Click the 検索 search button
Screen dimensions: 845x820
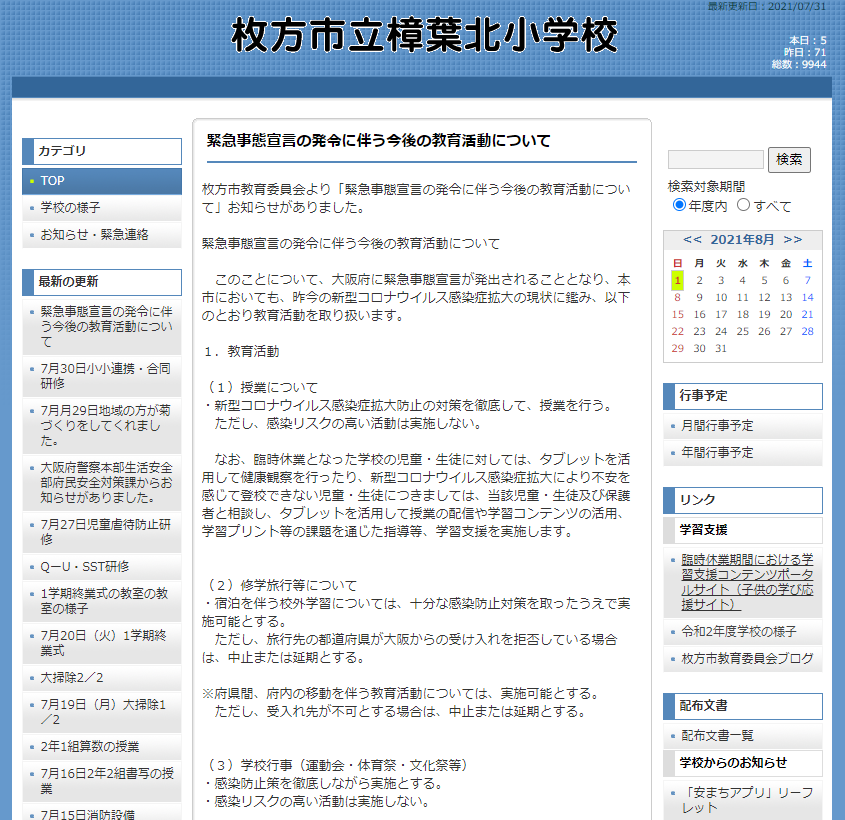(x=789, y=159)
